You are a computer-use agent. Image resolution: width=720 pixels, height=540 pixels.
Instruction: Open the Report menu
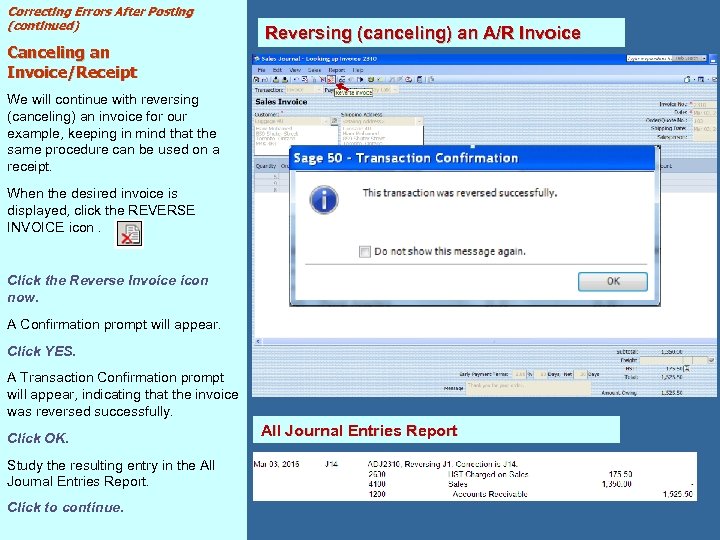[x=337, y=70]
